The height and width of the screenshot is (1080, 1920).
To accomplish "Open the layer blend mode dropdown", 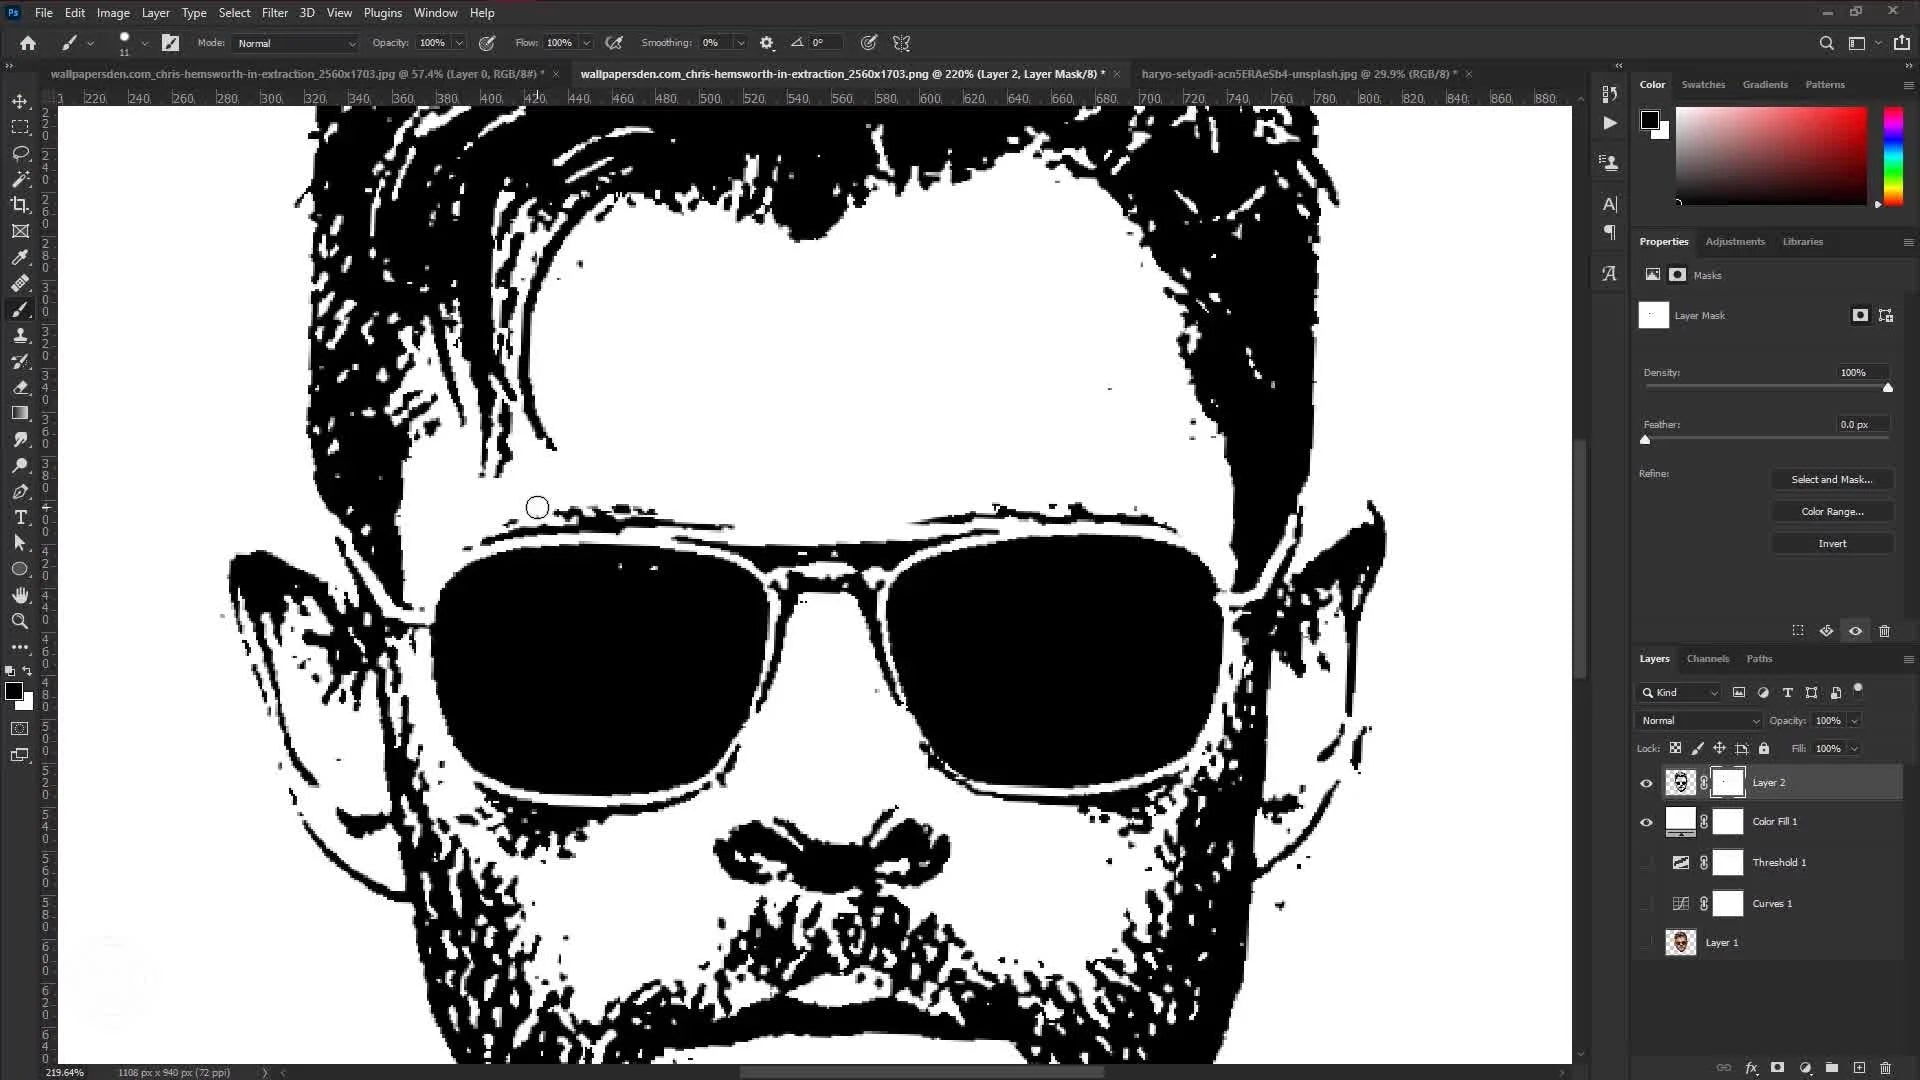I will (x=1698, y=720).
